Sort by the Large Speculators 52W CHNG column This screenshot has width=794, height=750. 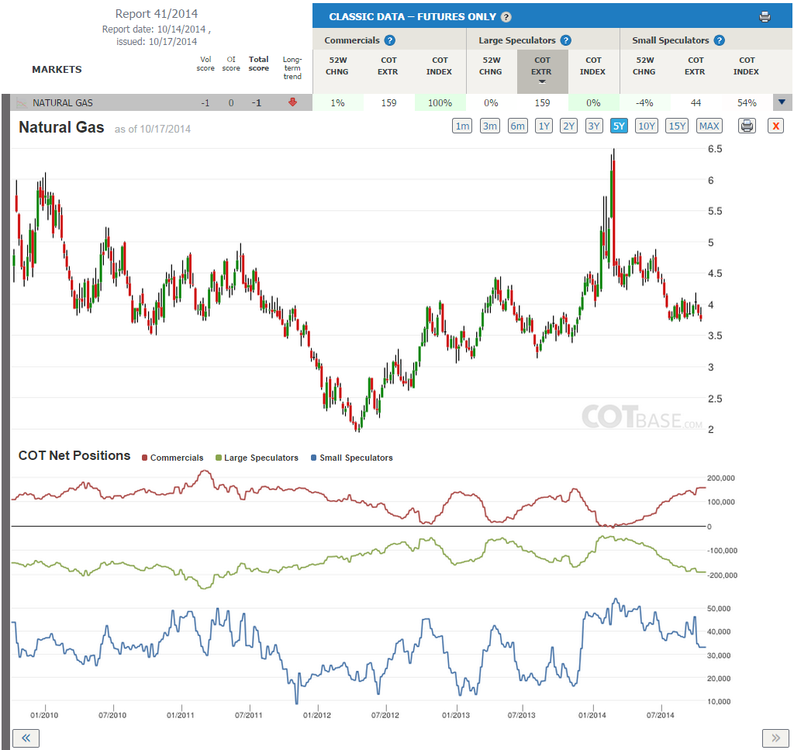pos(491,66)
